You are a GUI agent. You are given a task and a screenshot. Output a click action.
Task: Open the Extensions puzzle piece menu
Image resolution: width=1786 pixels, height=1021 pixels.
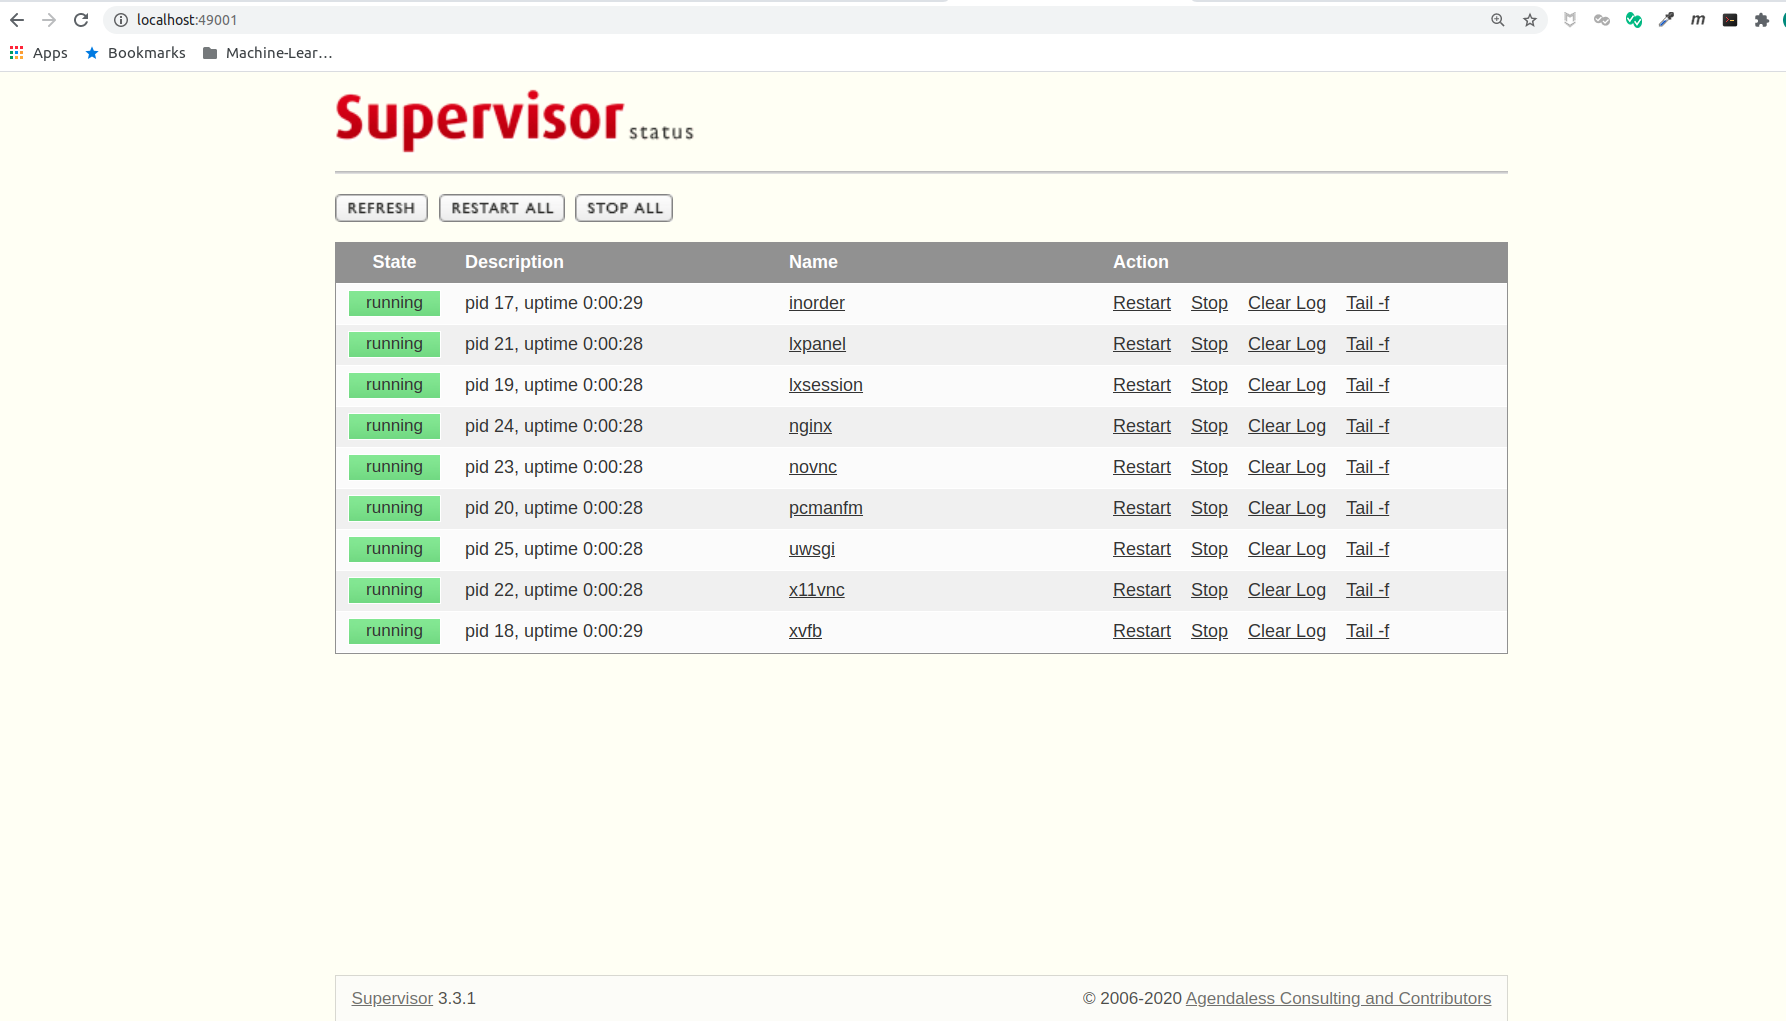(1762, 20)
